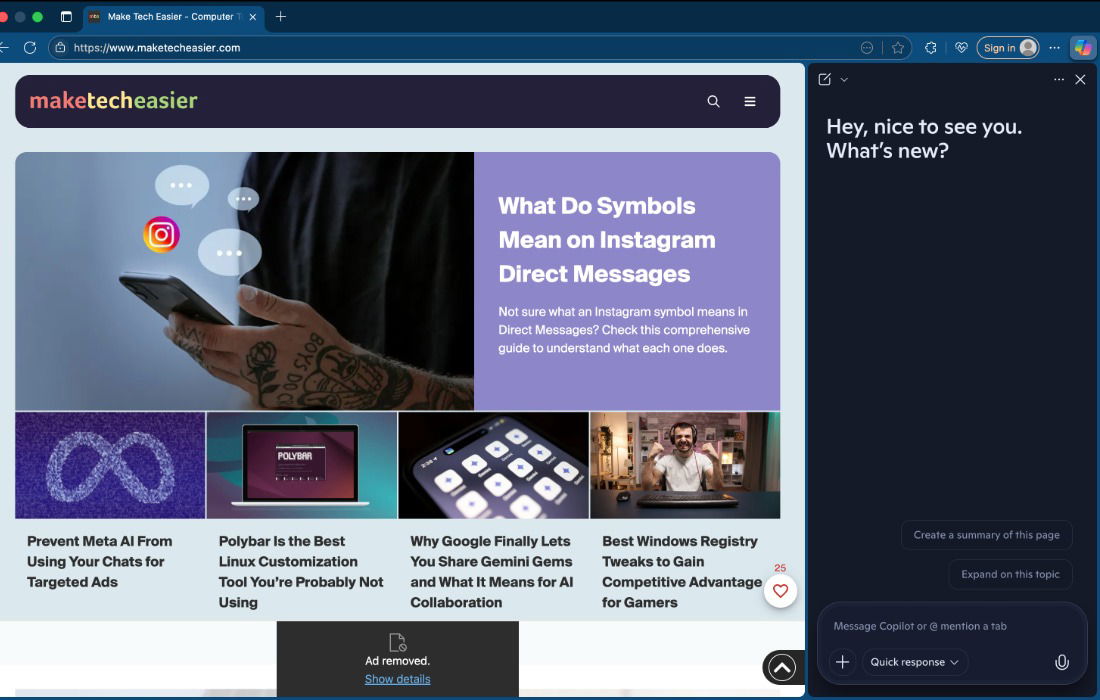1100x700 pixels.
Task: Toggle the Copilot sidebar icon in toolbar
Action: pyautogui.click(x=1082, y=47)
